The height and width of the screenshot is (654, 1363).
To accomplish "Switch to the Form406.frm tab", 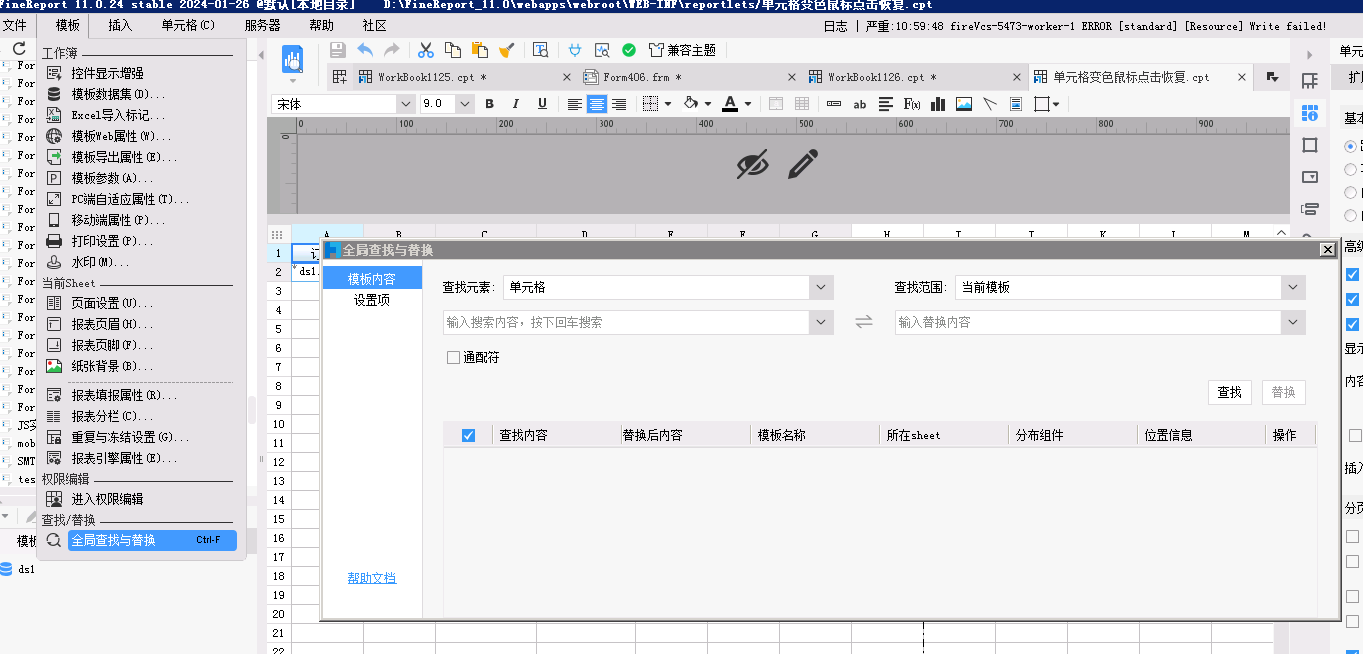I will 642,77.
